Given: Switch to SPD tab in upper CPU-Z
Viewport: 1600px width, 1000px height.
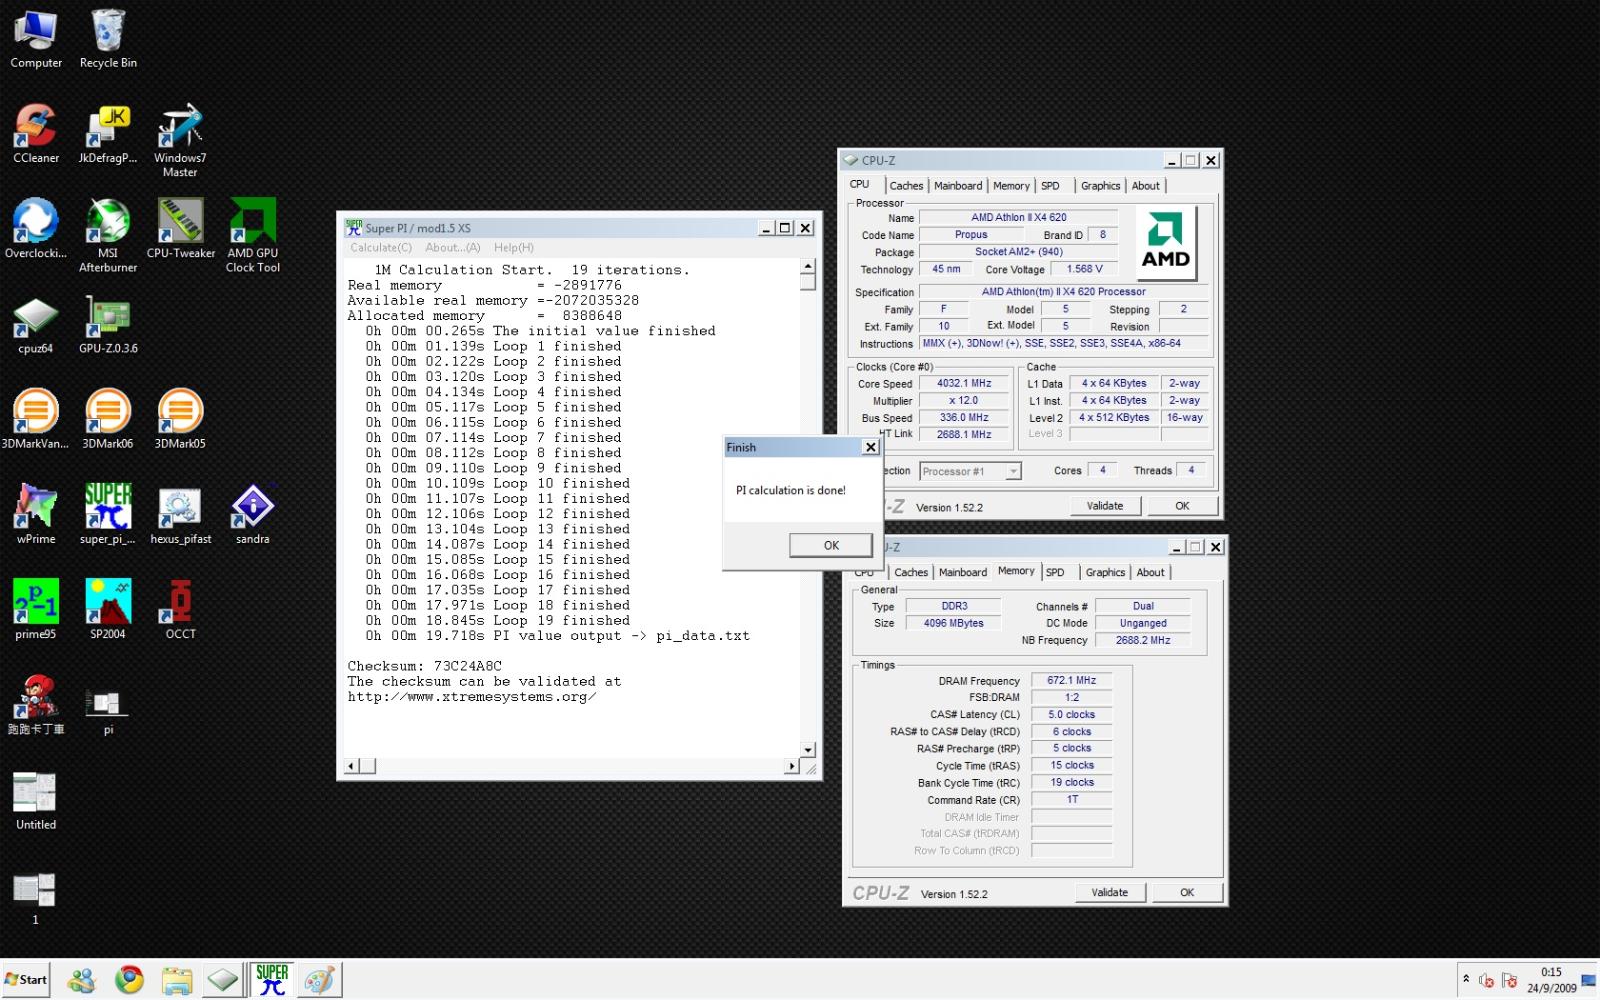Looking at the screenshot, I should 1050,186.
